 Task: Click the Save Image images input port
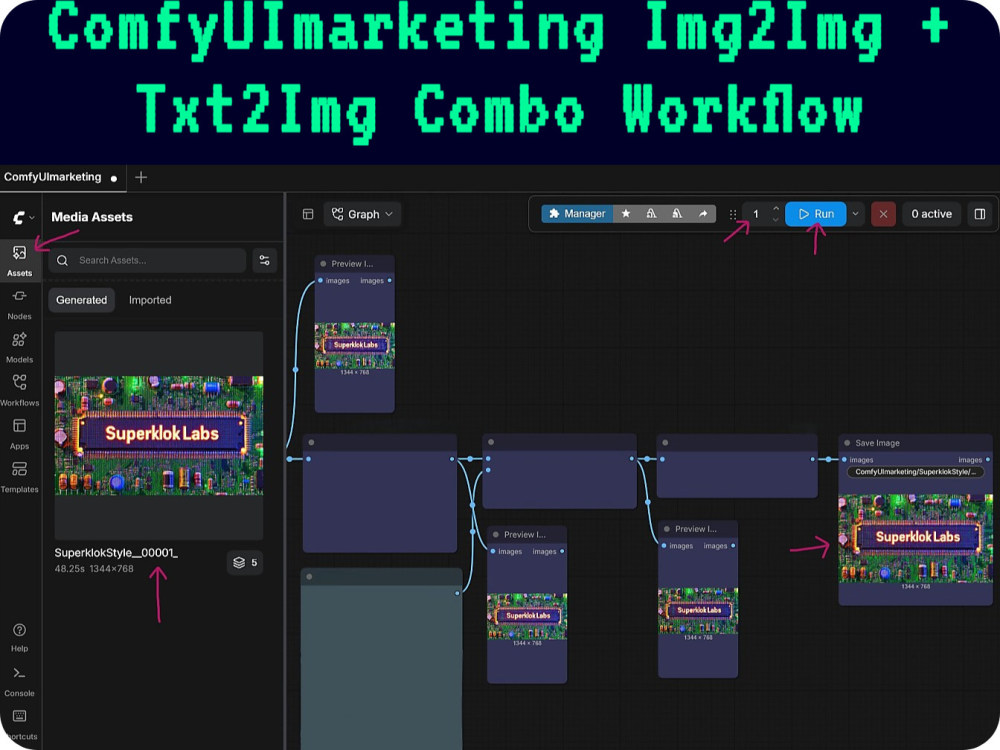coord(844,459)
